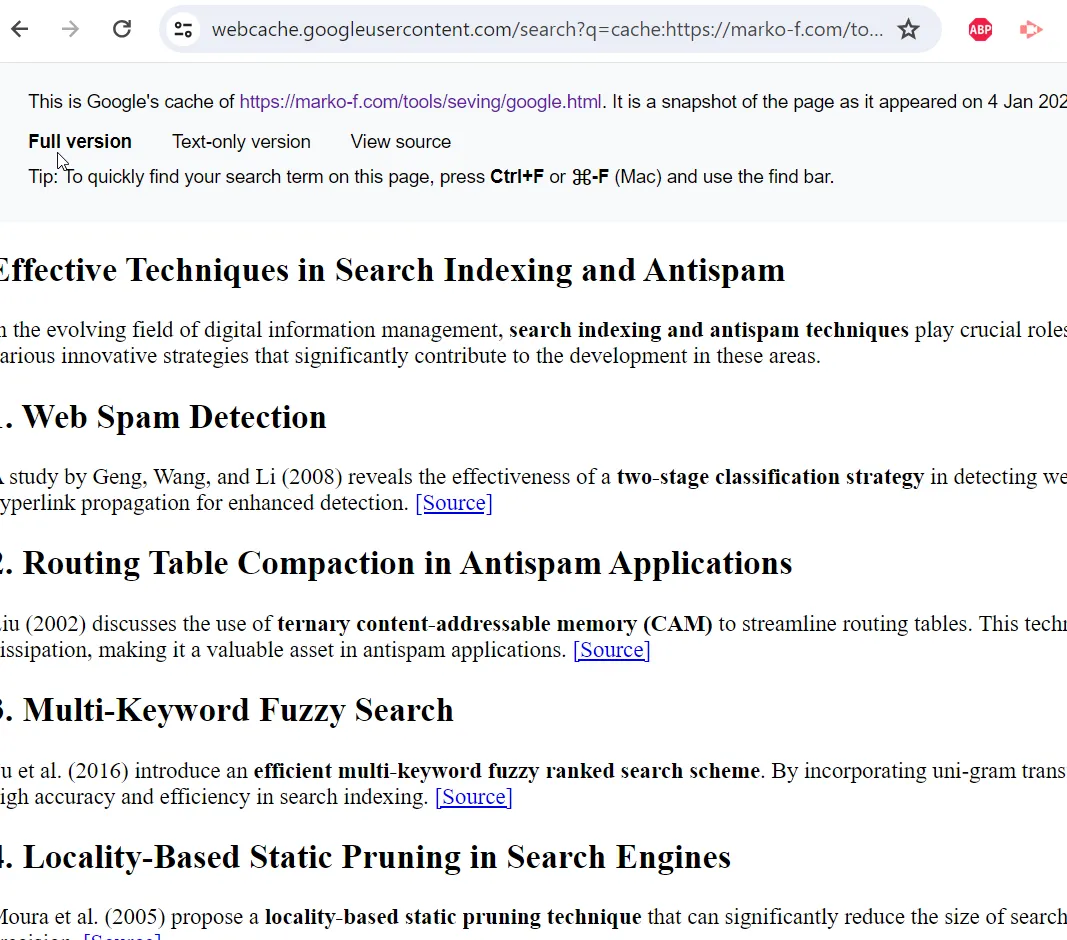
Task: Click Locality-Based Static Pruning in Search Engines heading
Action: (x=365, y=857)
